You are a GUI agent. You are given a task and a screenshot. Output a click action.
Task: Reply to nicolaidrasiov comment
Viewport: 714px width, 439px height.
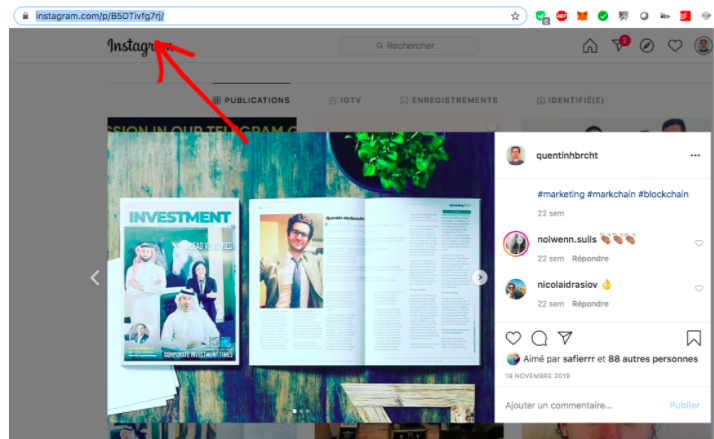[590, 303]
